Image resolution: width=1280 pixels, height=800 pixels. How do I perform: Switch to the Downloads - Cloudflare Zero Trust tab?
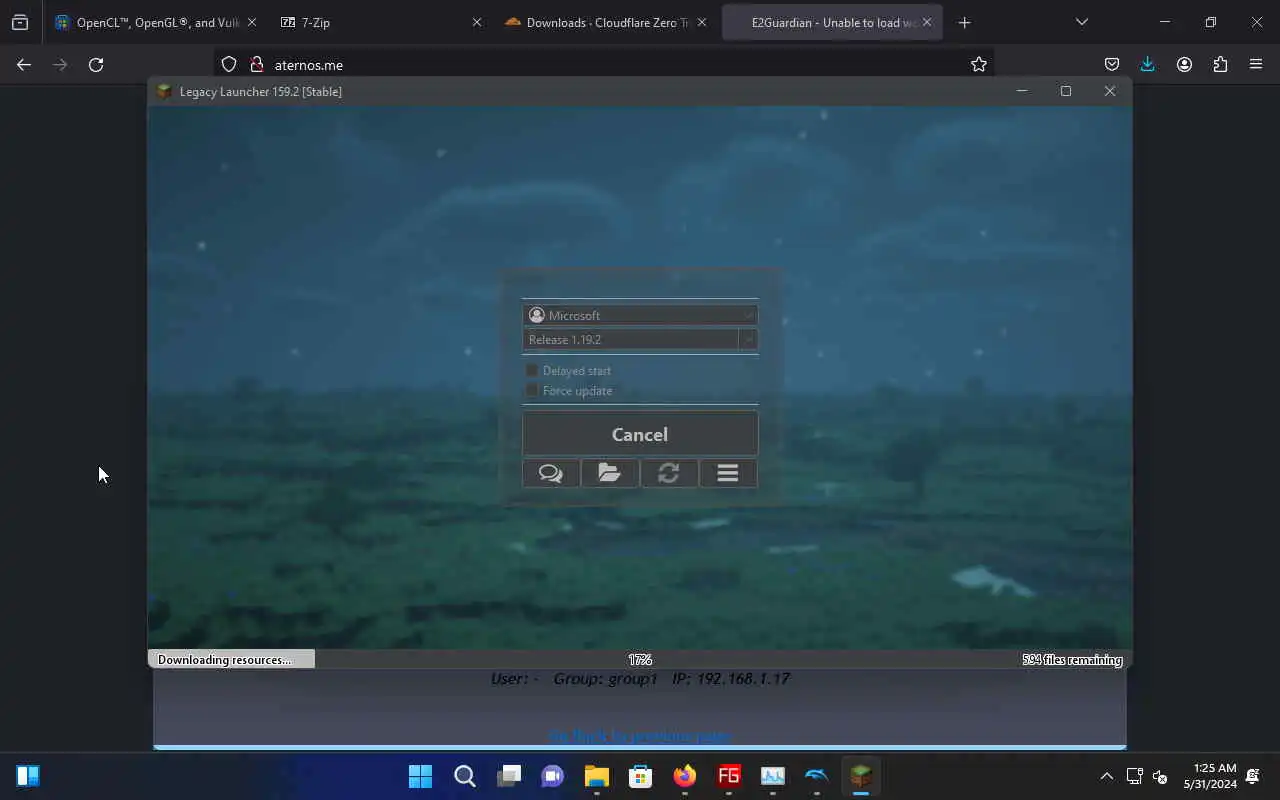[605, 22]
